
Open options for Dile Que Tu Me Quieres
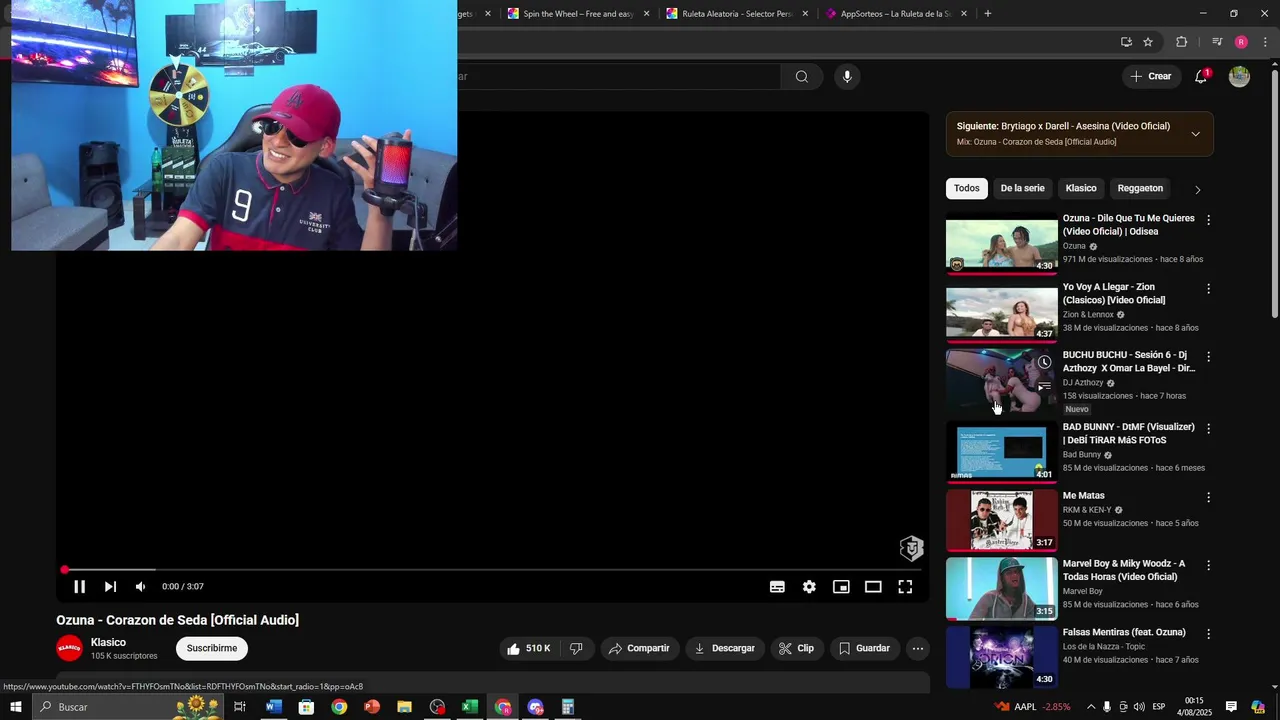(1208, 220)
